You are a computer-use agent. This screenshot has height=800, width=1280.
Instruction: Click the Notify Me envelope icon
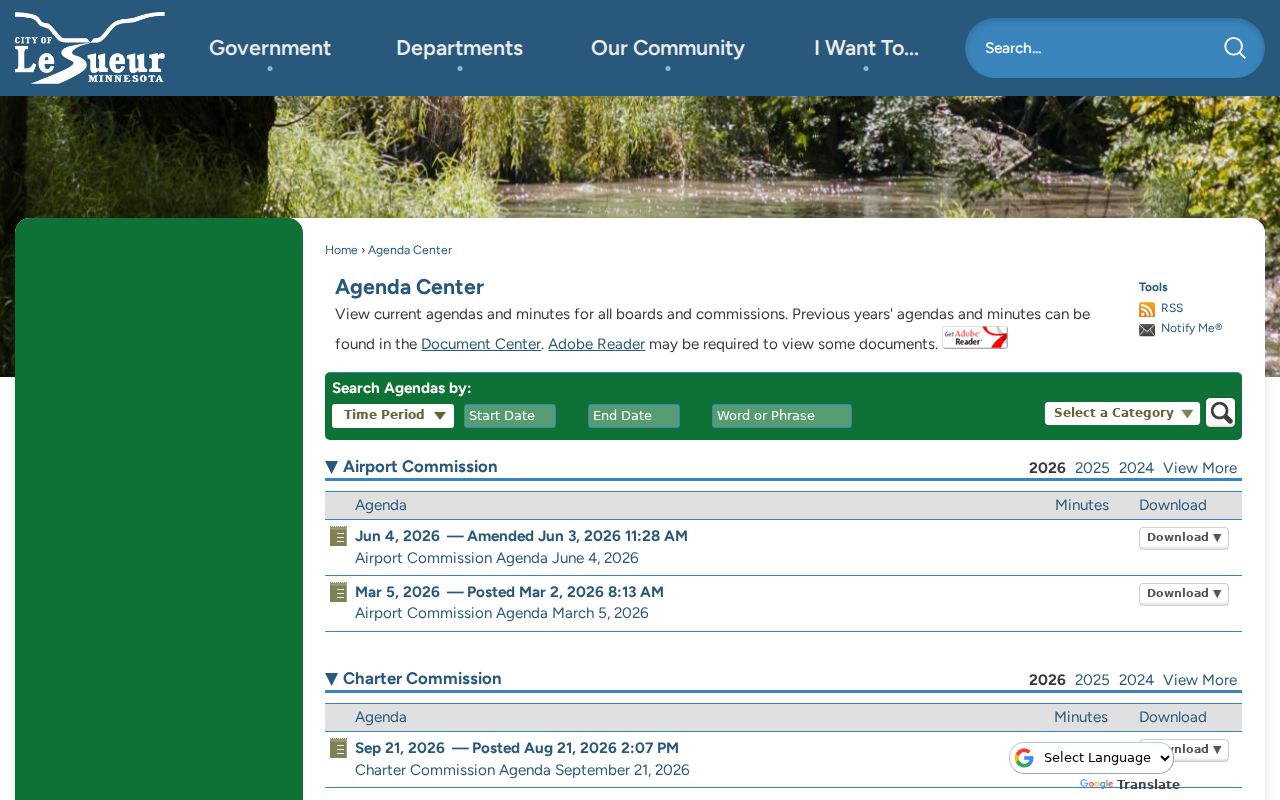[x=1147, y=329]
